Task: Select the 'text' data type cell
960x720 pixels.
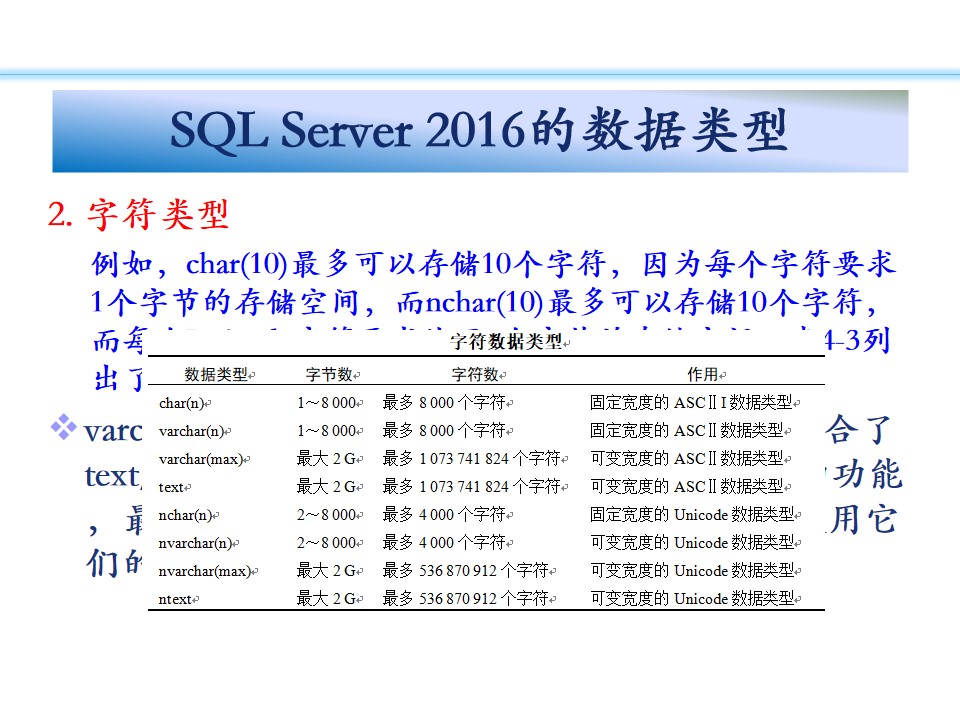Action: (x=171, y=487)
